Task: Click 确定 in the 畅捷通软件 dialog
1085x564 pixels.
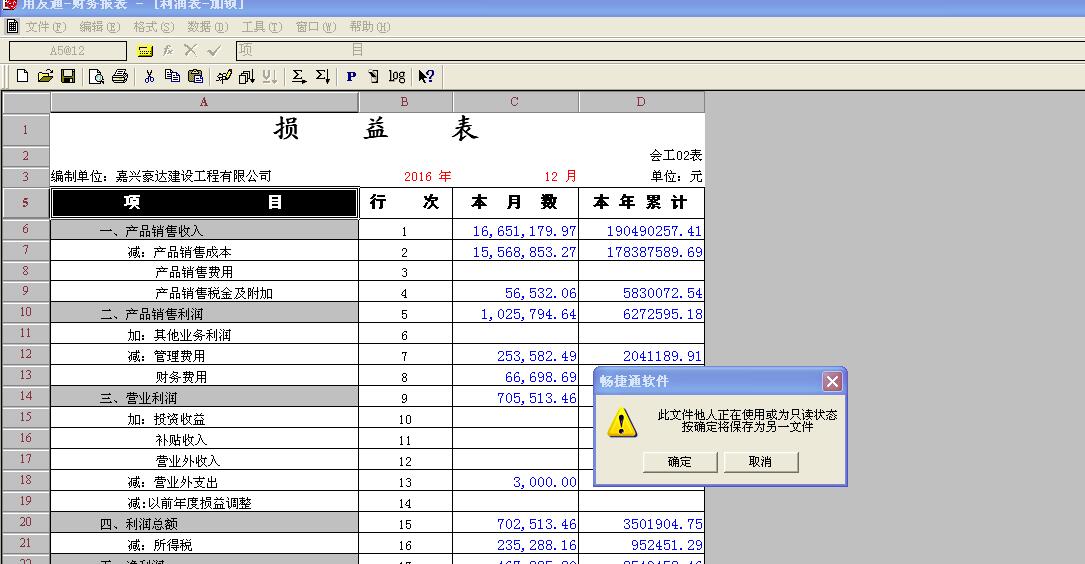Action: 680,462
